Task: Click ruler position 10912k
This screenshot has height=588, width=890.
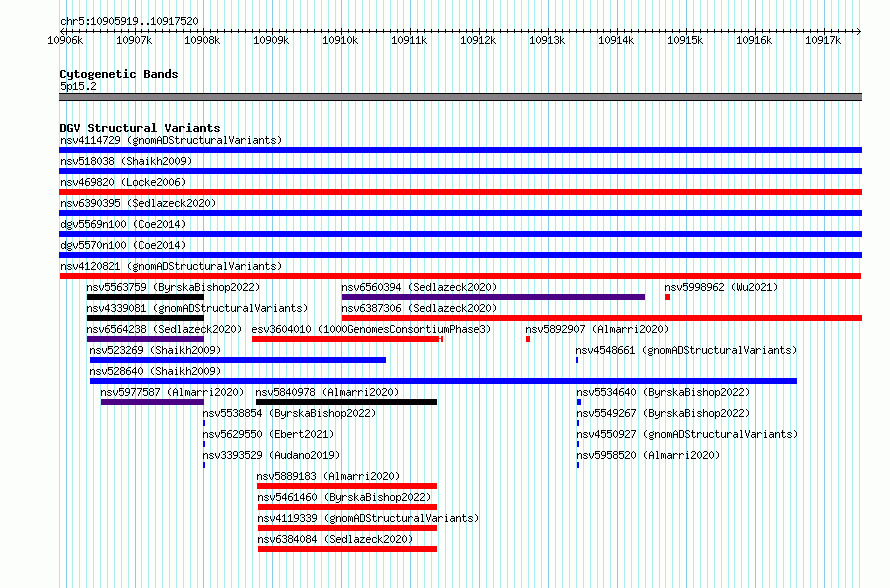Action: (x=478, y=40)
